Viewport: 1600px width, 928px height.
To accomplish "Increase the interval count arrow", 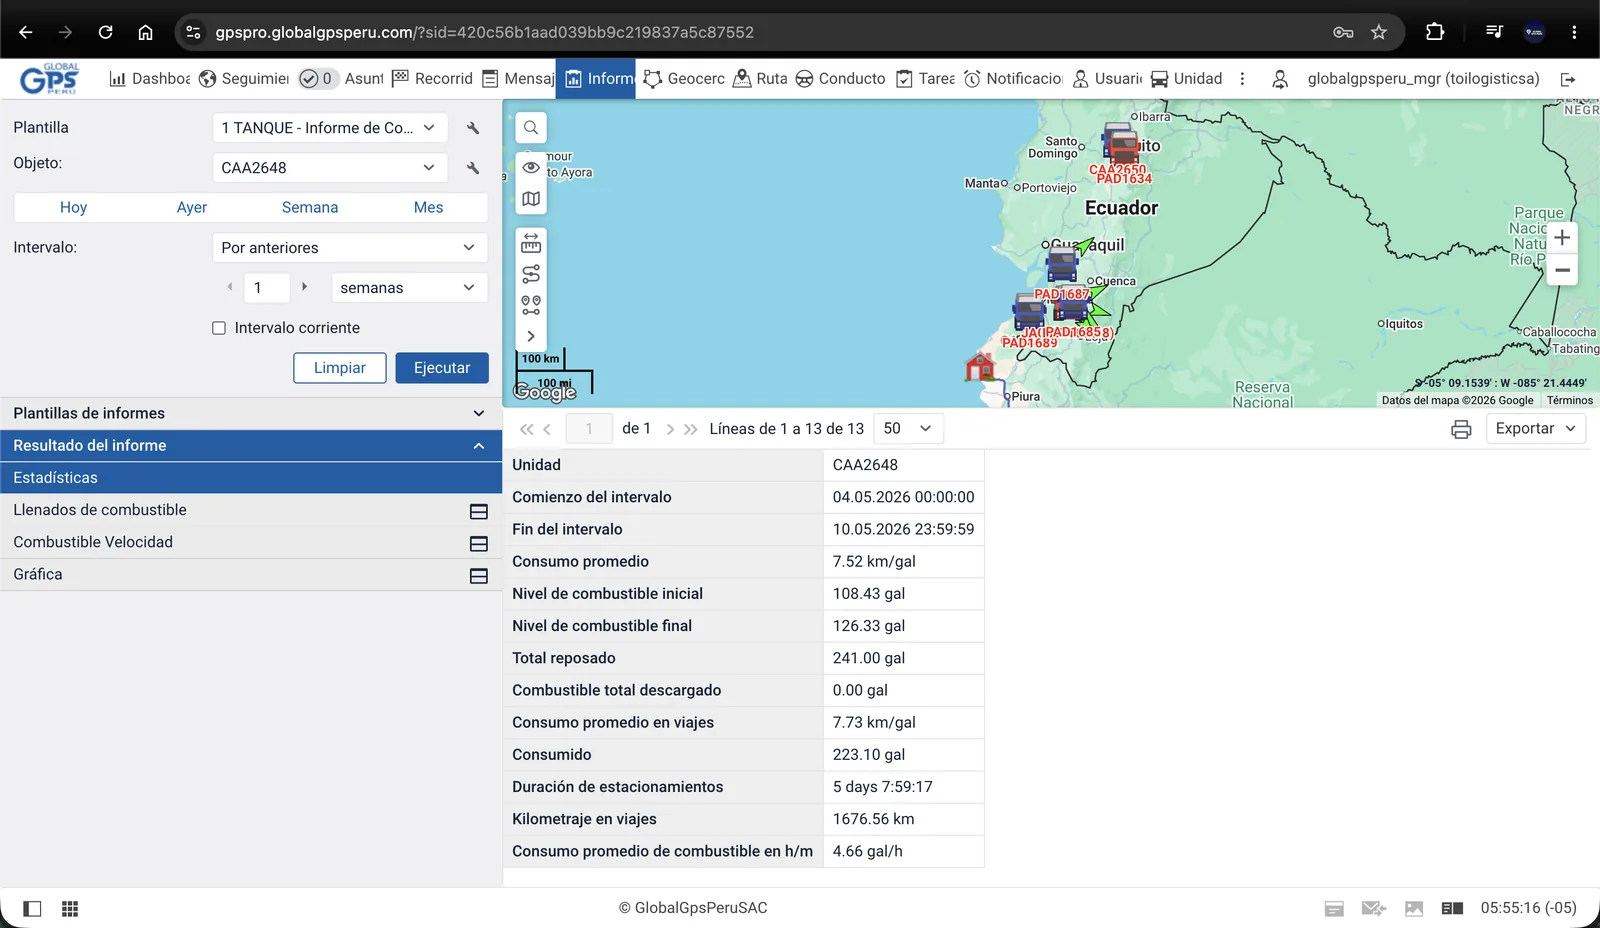I will tap(304, 287).
